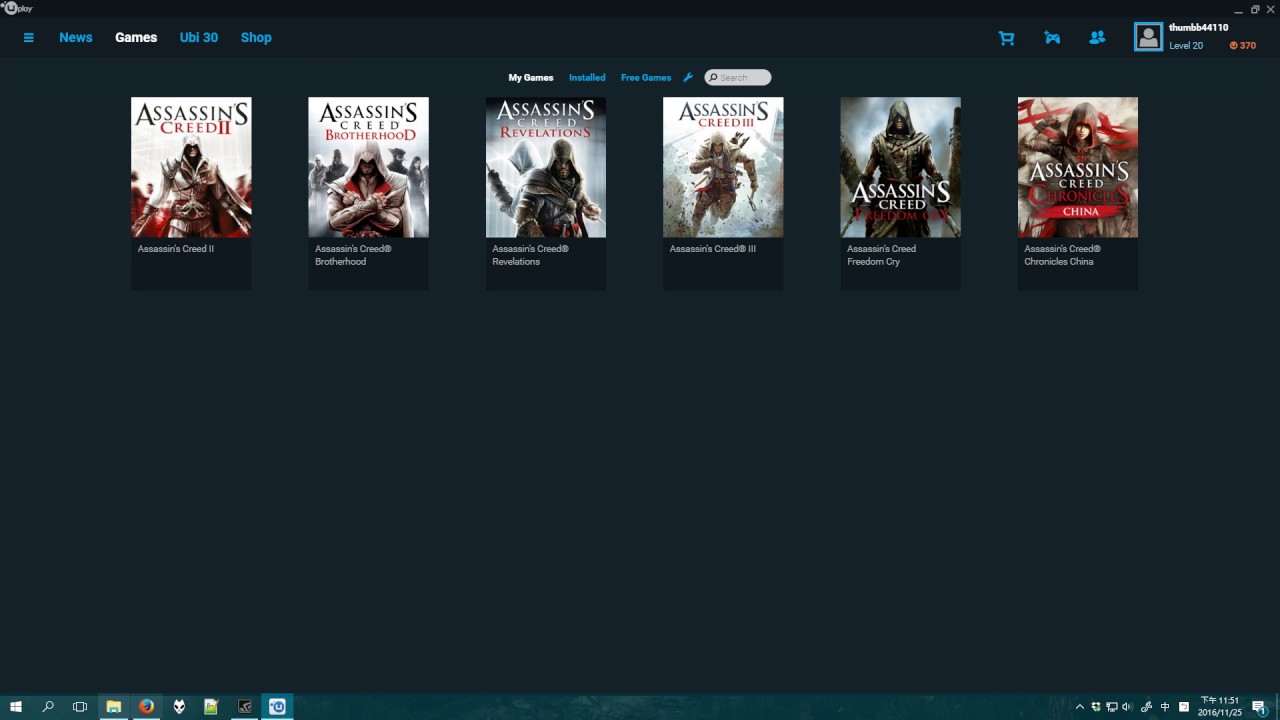Open the friends list icon
The width and height of the screenshot is (1280, 720).
(1097, 38)
